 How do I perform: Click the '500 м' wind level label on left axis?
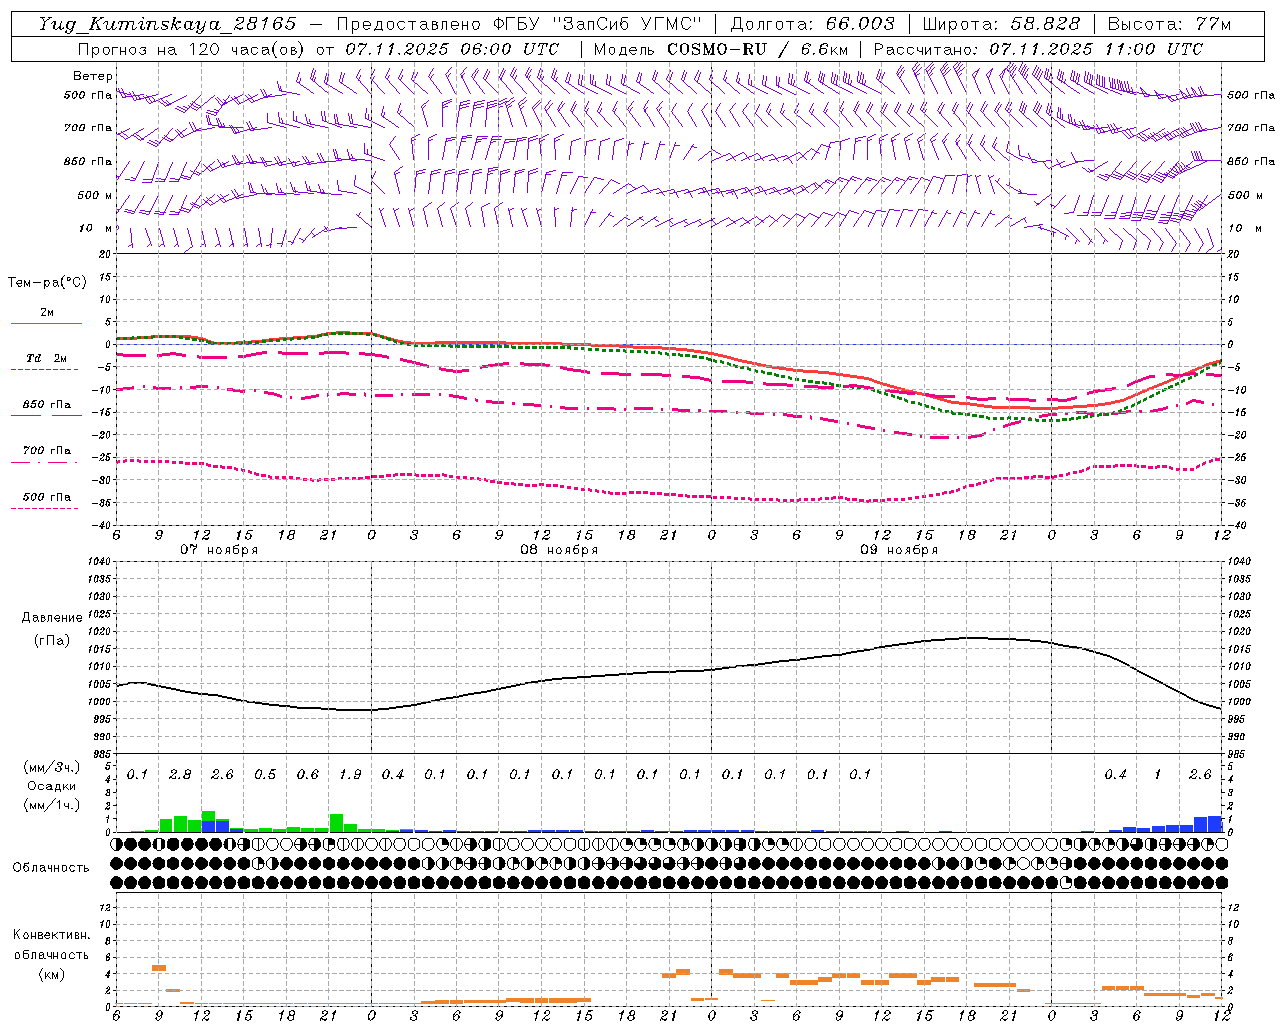click(95, 195)
